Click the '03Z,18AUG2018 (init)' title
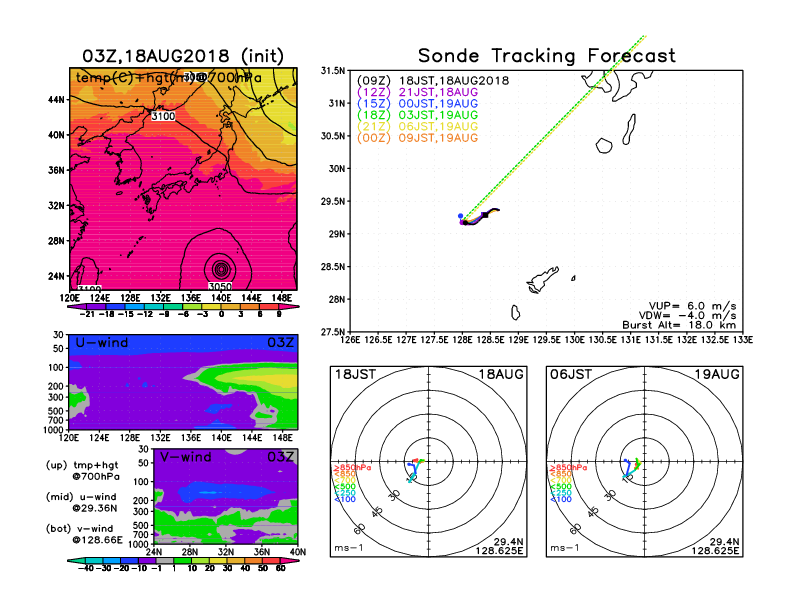This screenshot has width=792, height=612. click(183, 56)
